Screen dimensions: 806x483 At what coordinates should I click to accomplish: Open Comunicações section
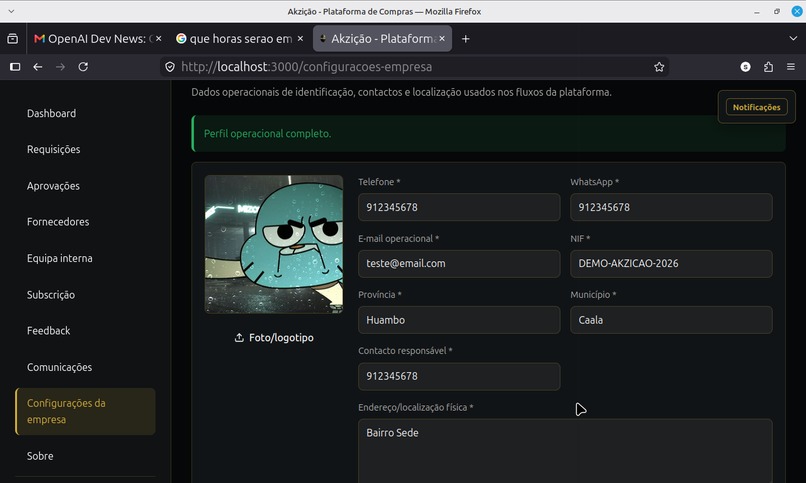click(60, 367)
